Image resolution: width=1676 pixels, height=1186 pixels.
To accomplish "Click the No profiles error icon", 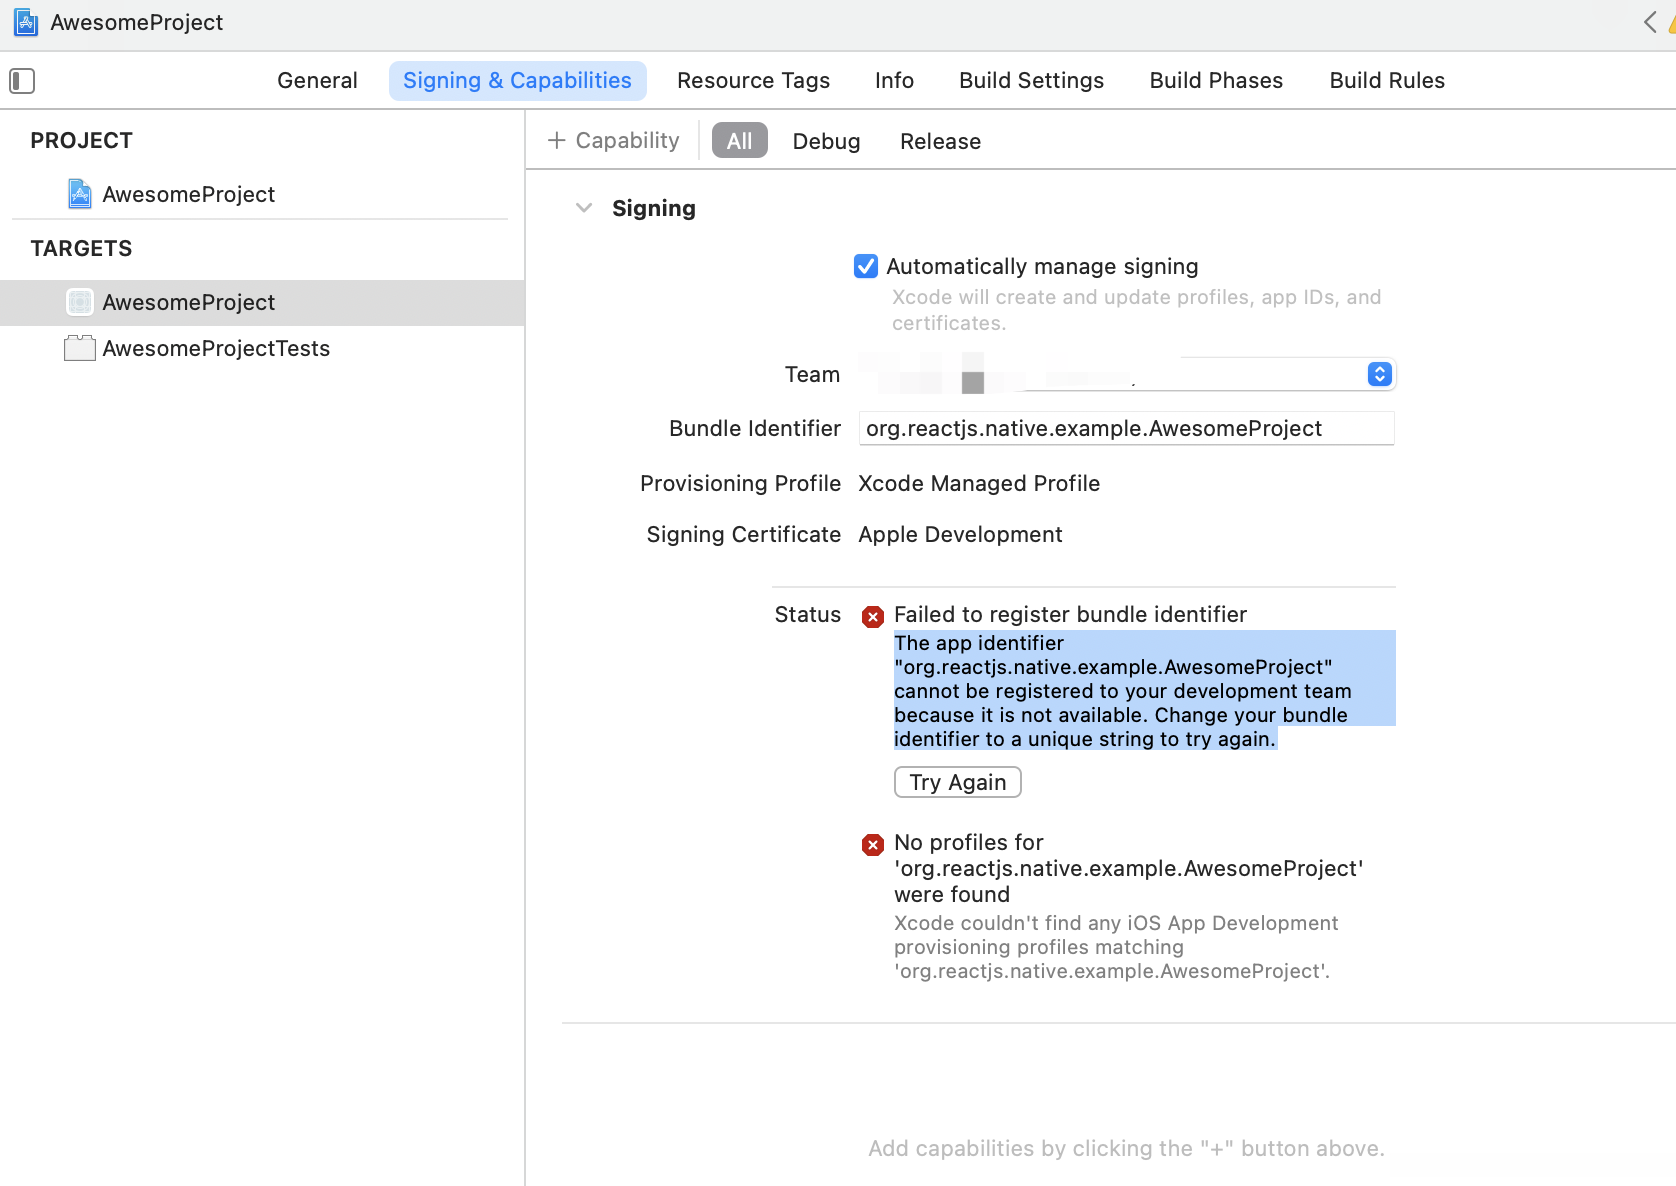I will [873, 845].
